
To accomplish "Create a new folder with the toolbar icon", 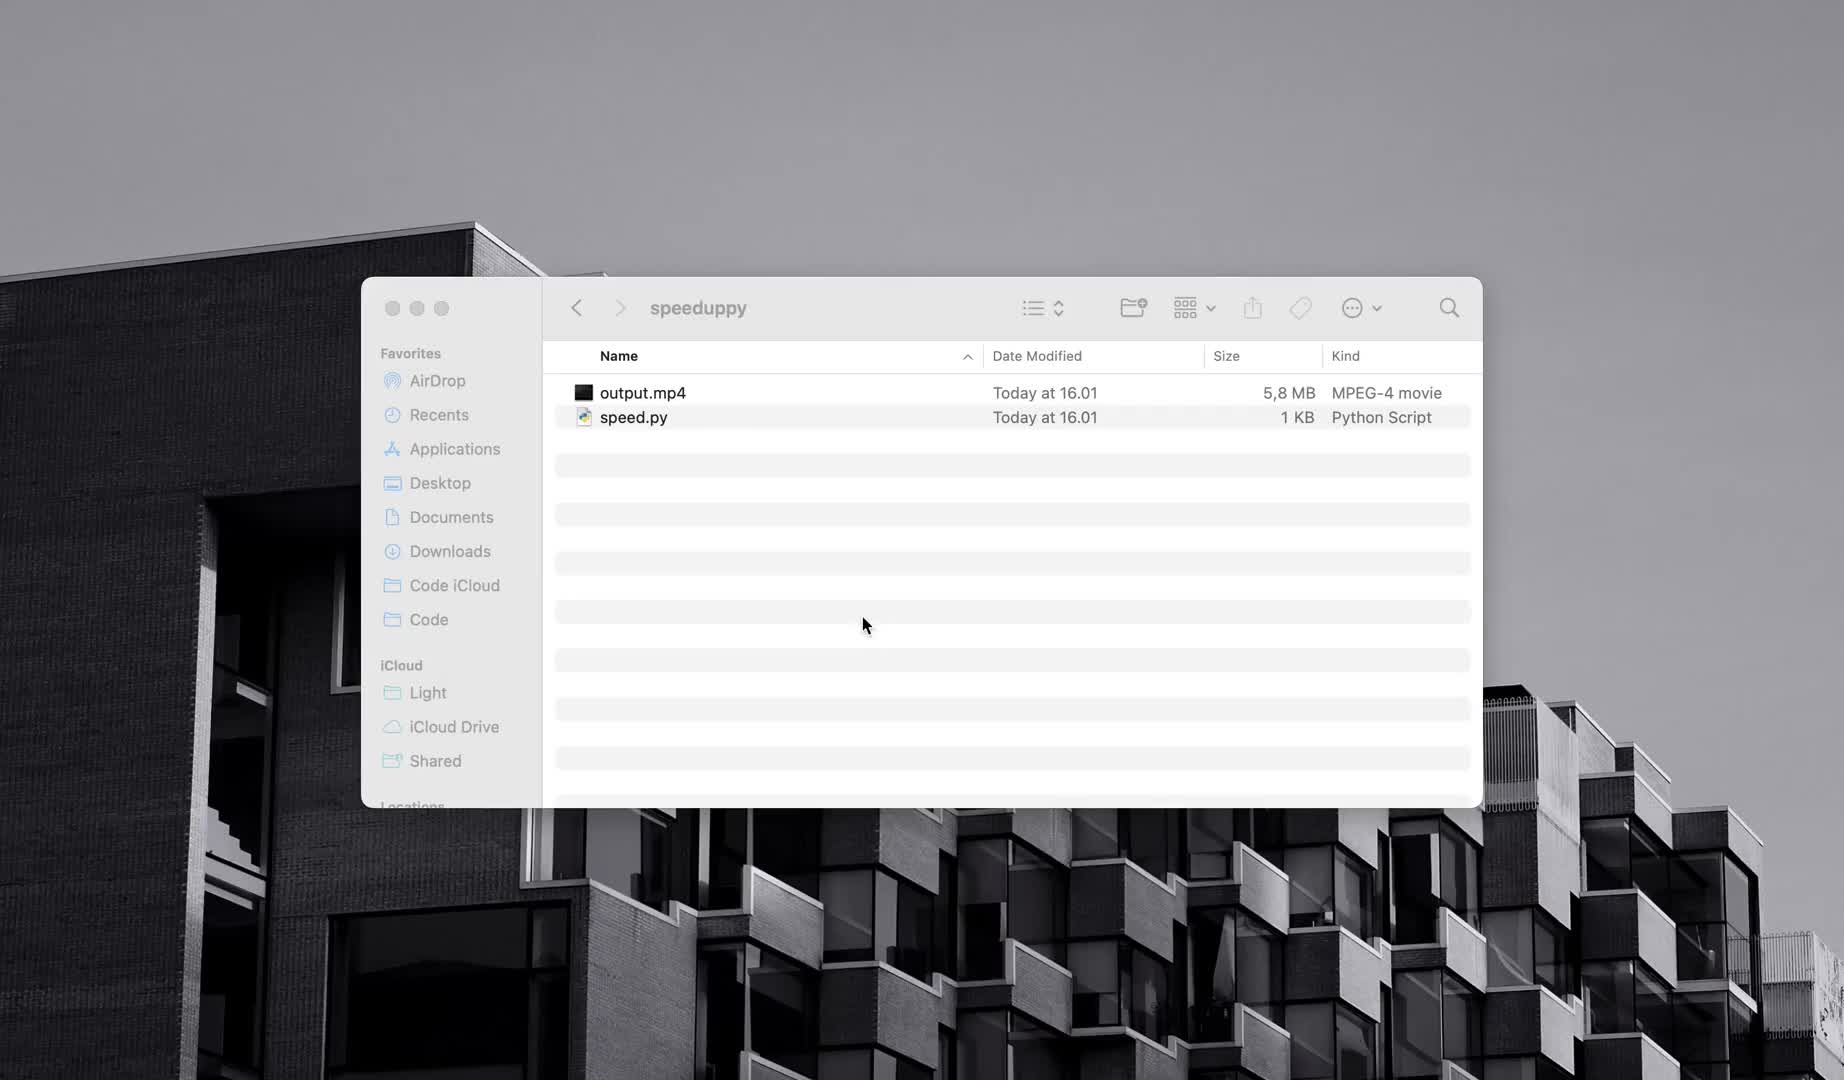I will pyautogui.click(x=1133, y=308).
